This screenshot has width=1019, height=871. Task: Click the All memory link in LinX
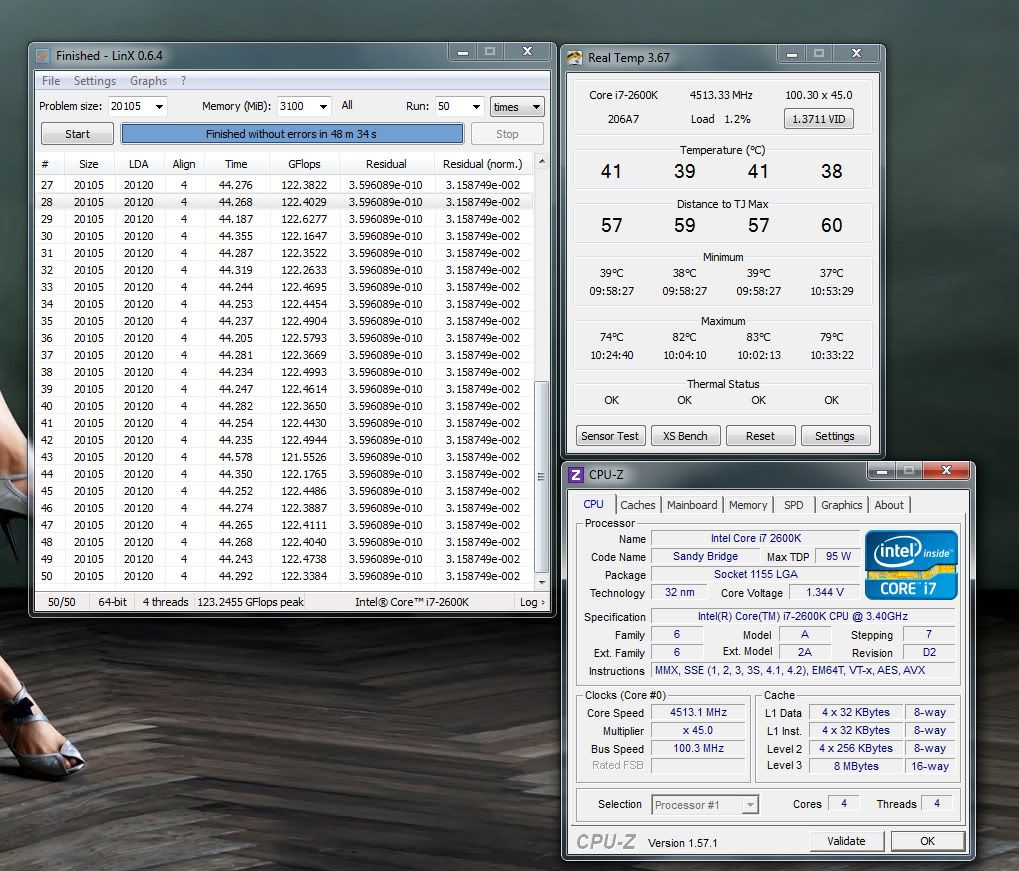pyautogui.click(x=347, y=105)
